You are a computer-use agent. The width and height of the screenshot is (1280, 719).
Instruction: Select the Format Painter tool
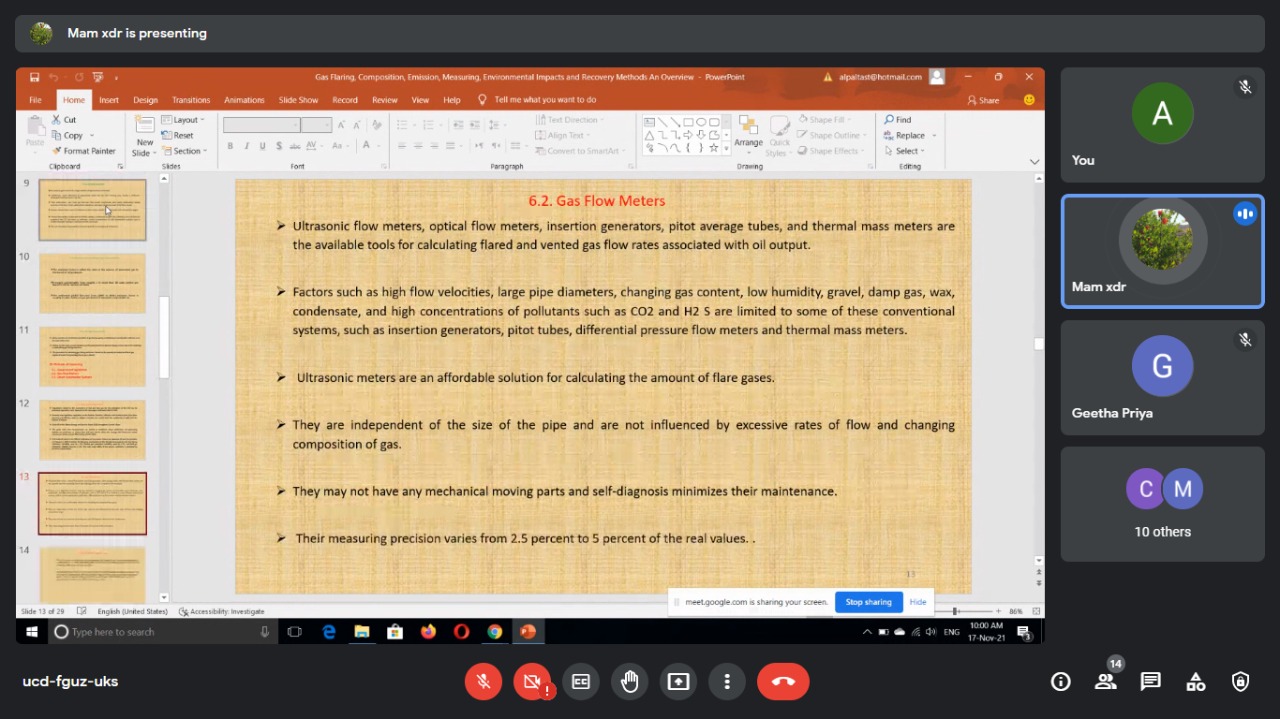(84, 151)
